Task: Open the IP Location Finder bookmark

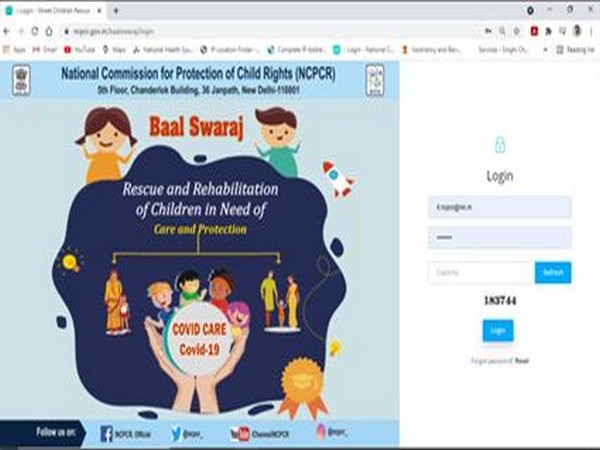Action: 230,49
